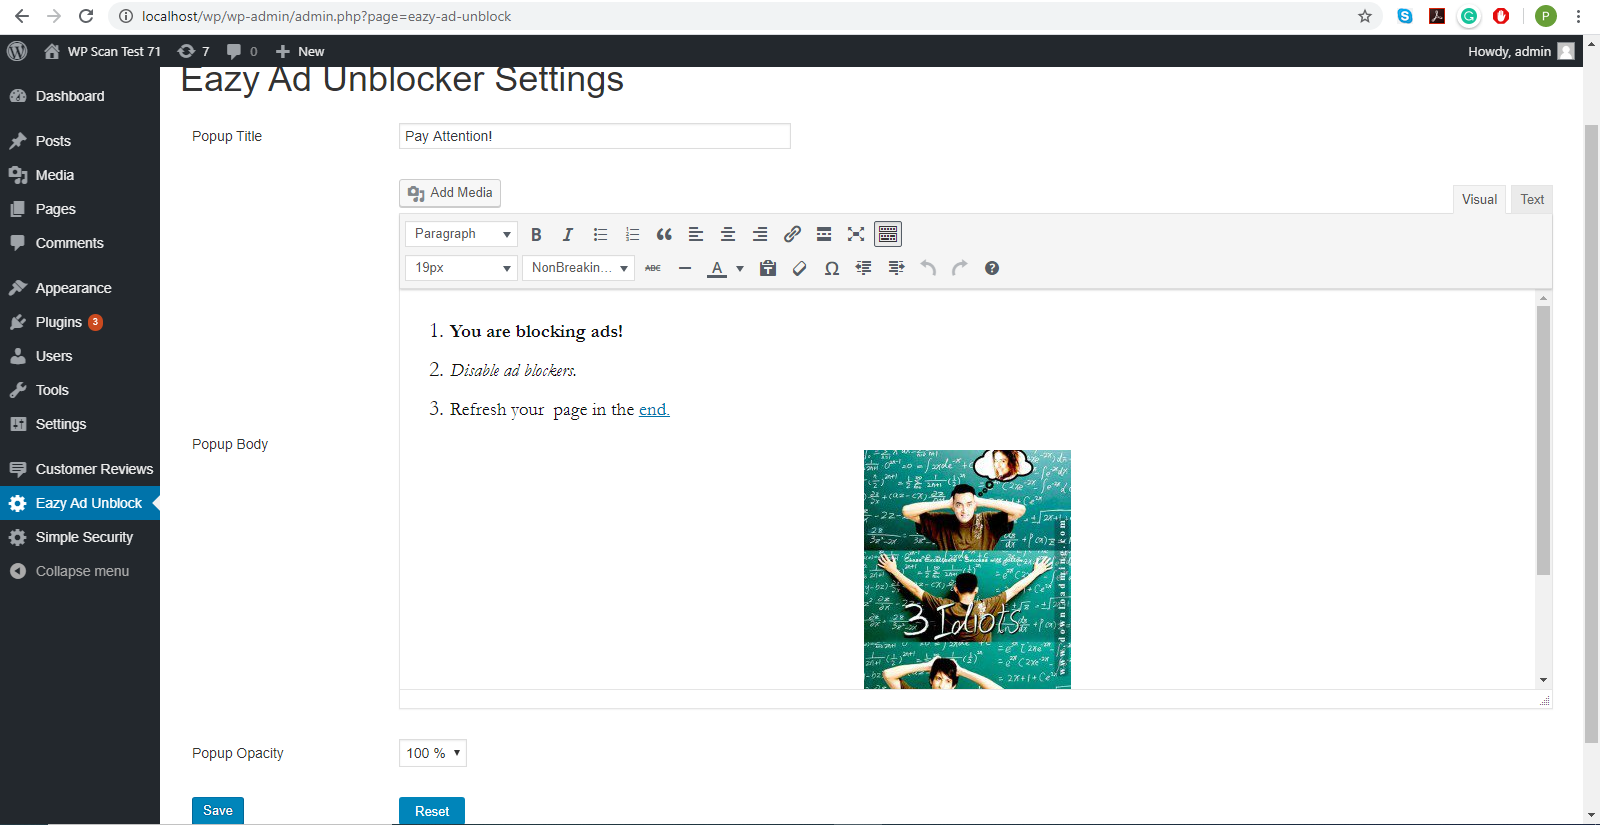Viewport: 1600px width, 825px height.
Task: Open Tools in the admin sidebar
Action: click(x=80, y=390)
